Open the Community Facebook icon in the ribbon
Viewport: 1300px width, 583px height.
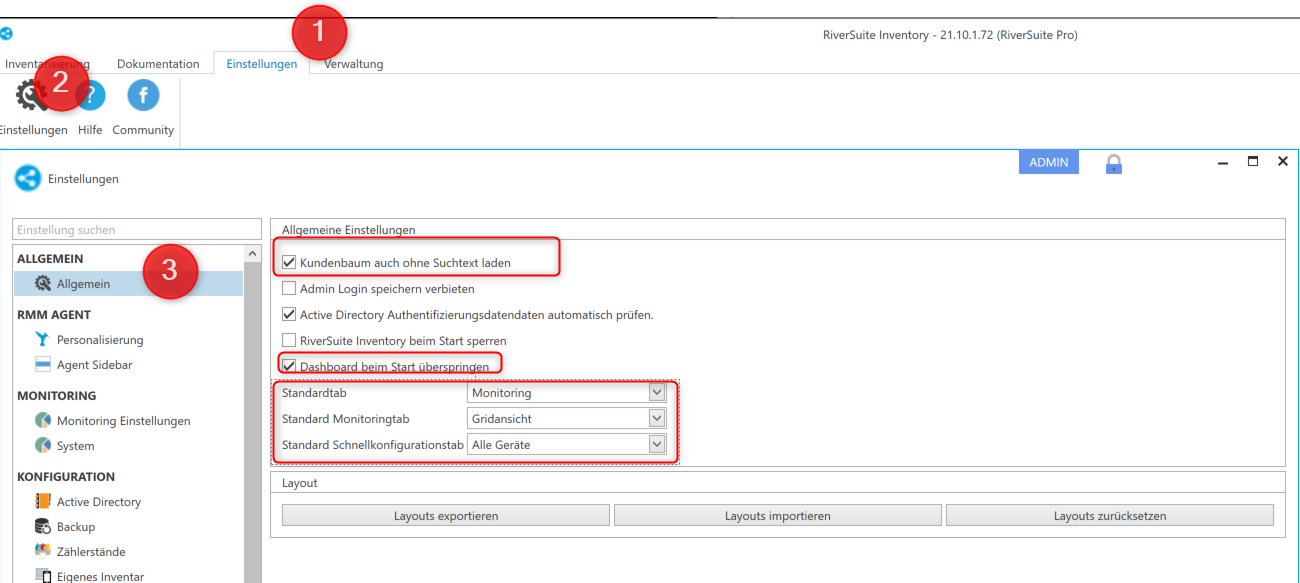143,95
